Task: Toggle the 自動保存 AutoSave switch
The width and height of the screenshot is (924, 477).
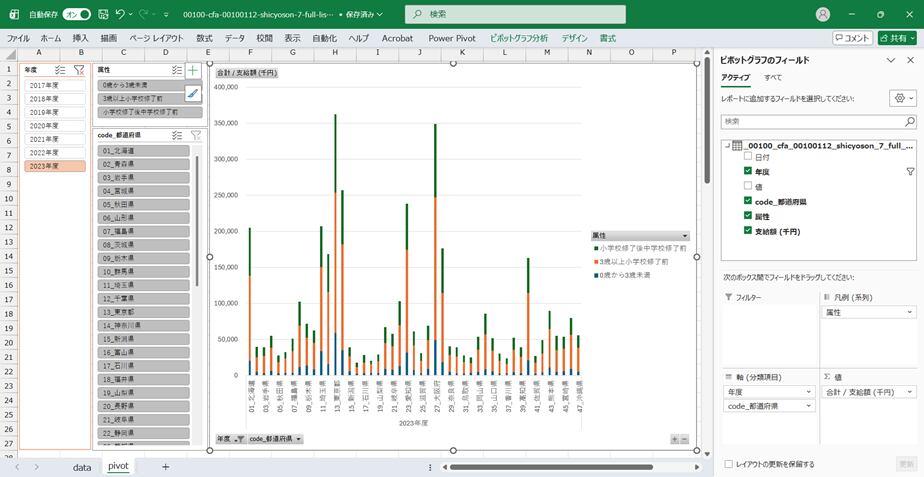Action: [76, 15]
